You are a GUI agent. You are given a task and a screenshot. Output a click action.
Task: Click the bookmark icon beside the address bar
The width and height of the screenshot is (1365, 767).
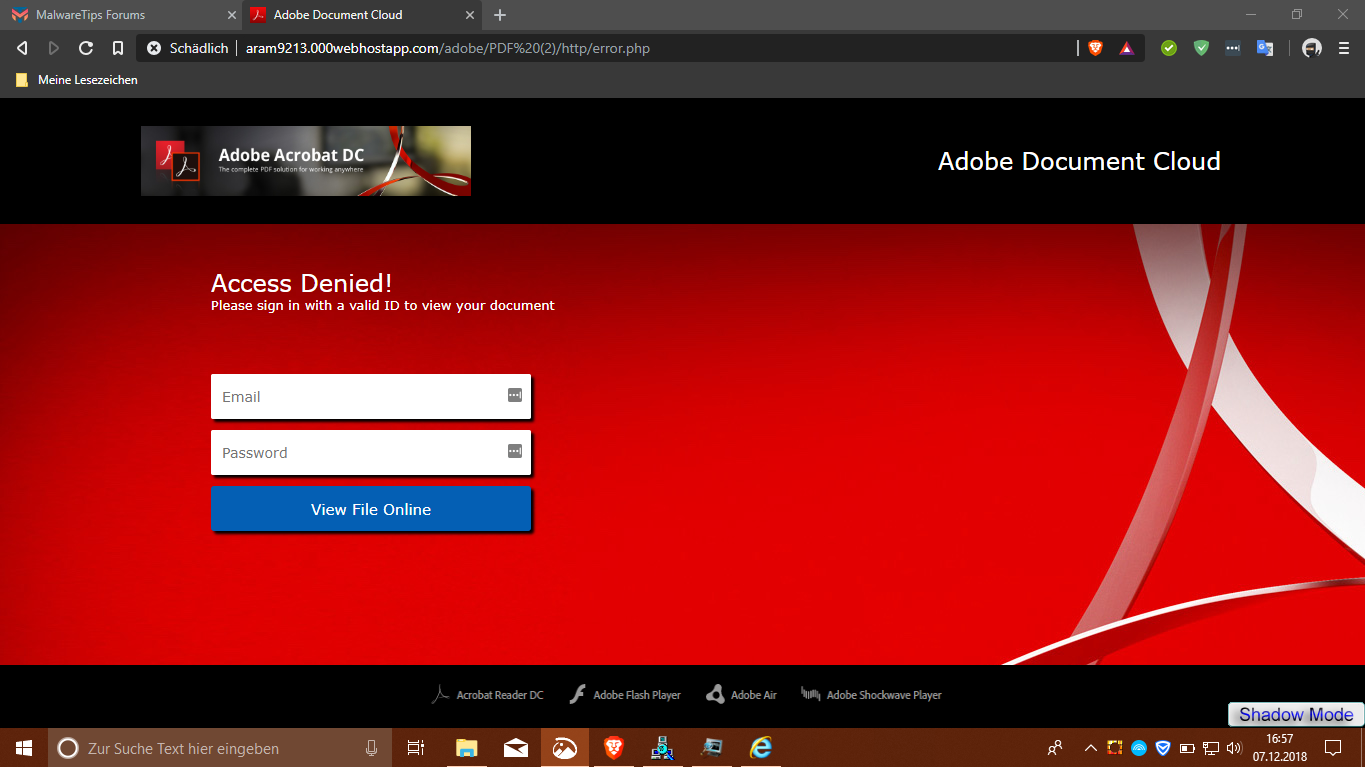click(118, 48)
